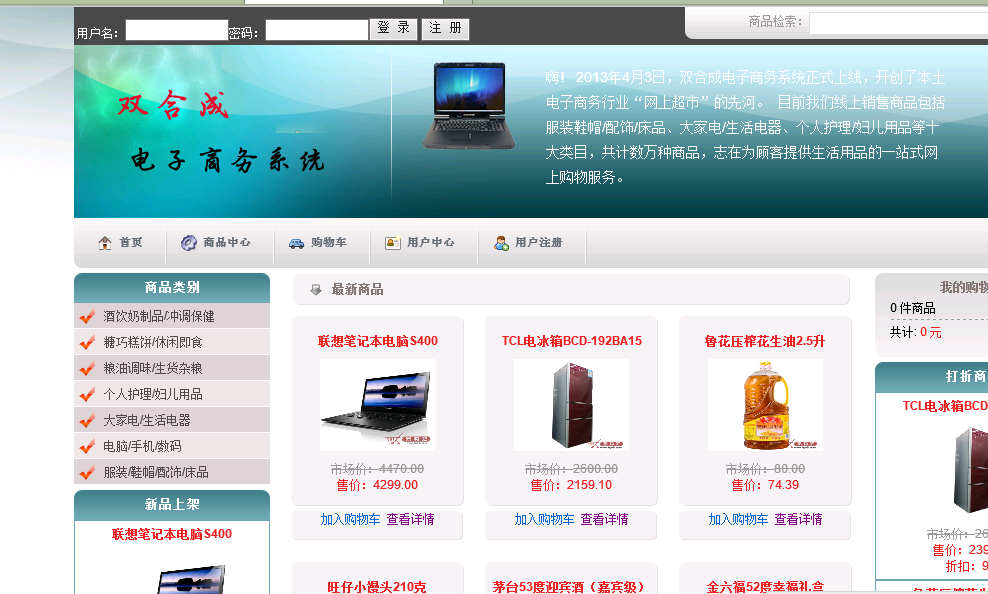Open 茅台53度迎宾酒 product title
Screen dimensions: 988x594
[x=568, y=587]
